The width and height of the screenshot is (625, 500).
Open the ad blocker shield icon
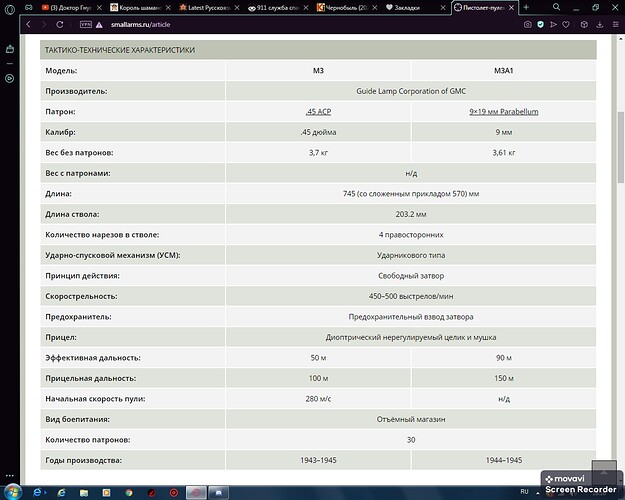point(540,24)
